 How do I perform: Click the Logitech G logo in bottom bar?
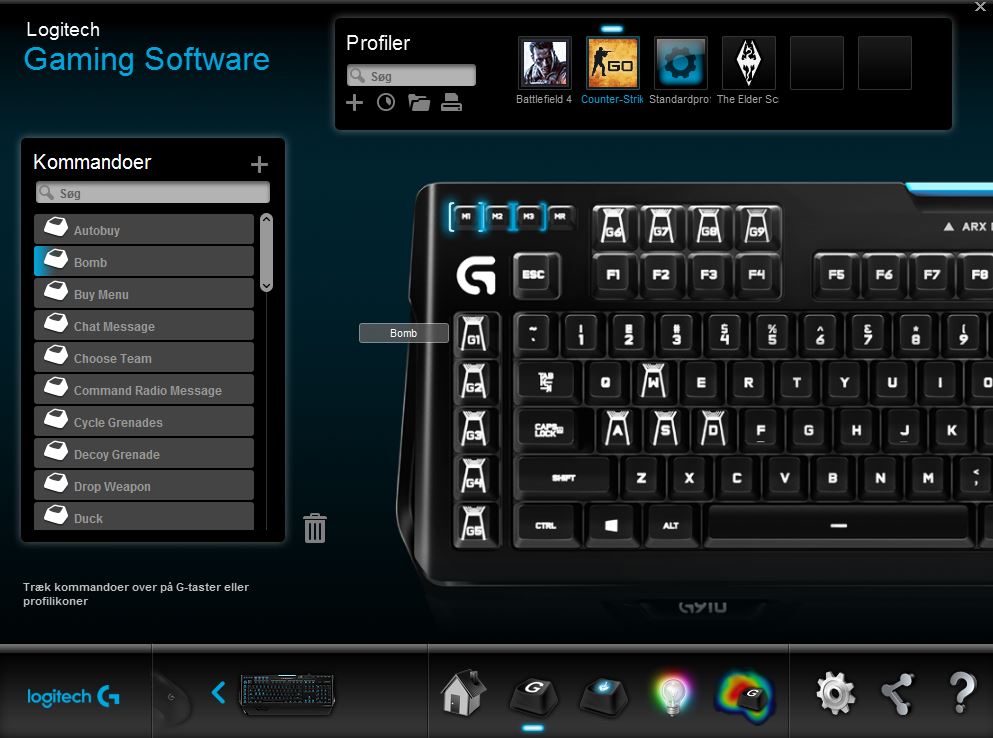tap(73, 696)
